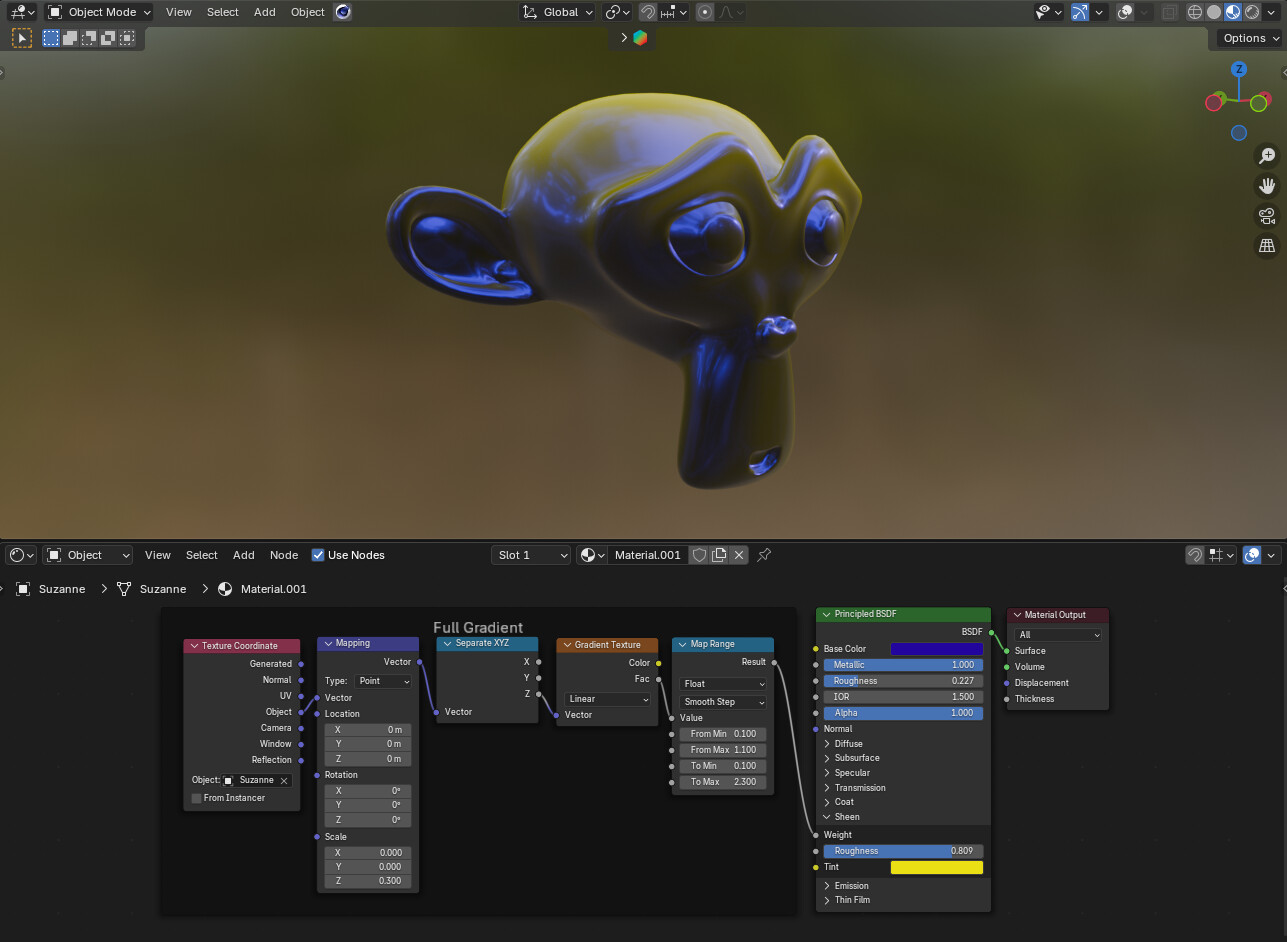Open the Options popover button
Viewport: 1287px width, 942px height.
coord(1251,38)
